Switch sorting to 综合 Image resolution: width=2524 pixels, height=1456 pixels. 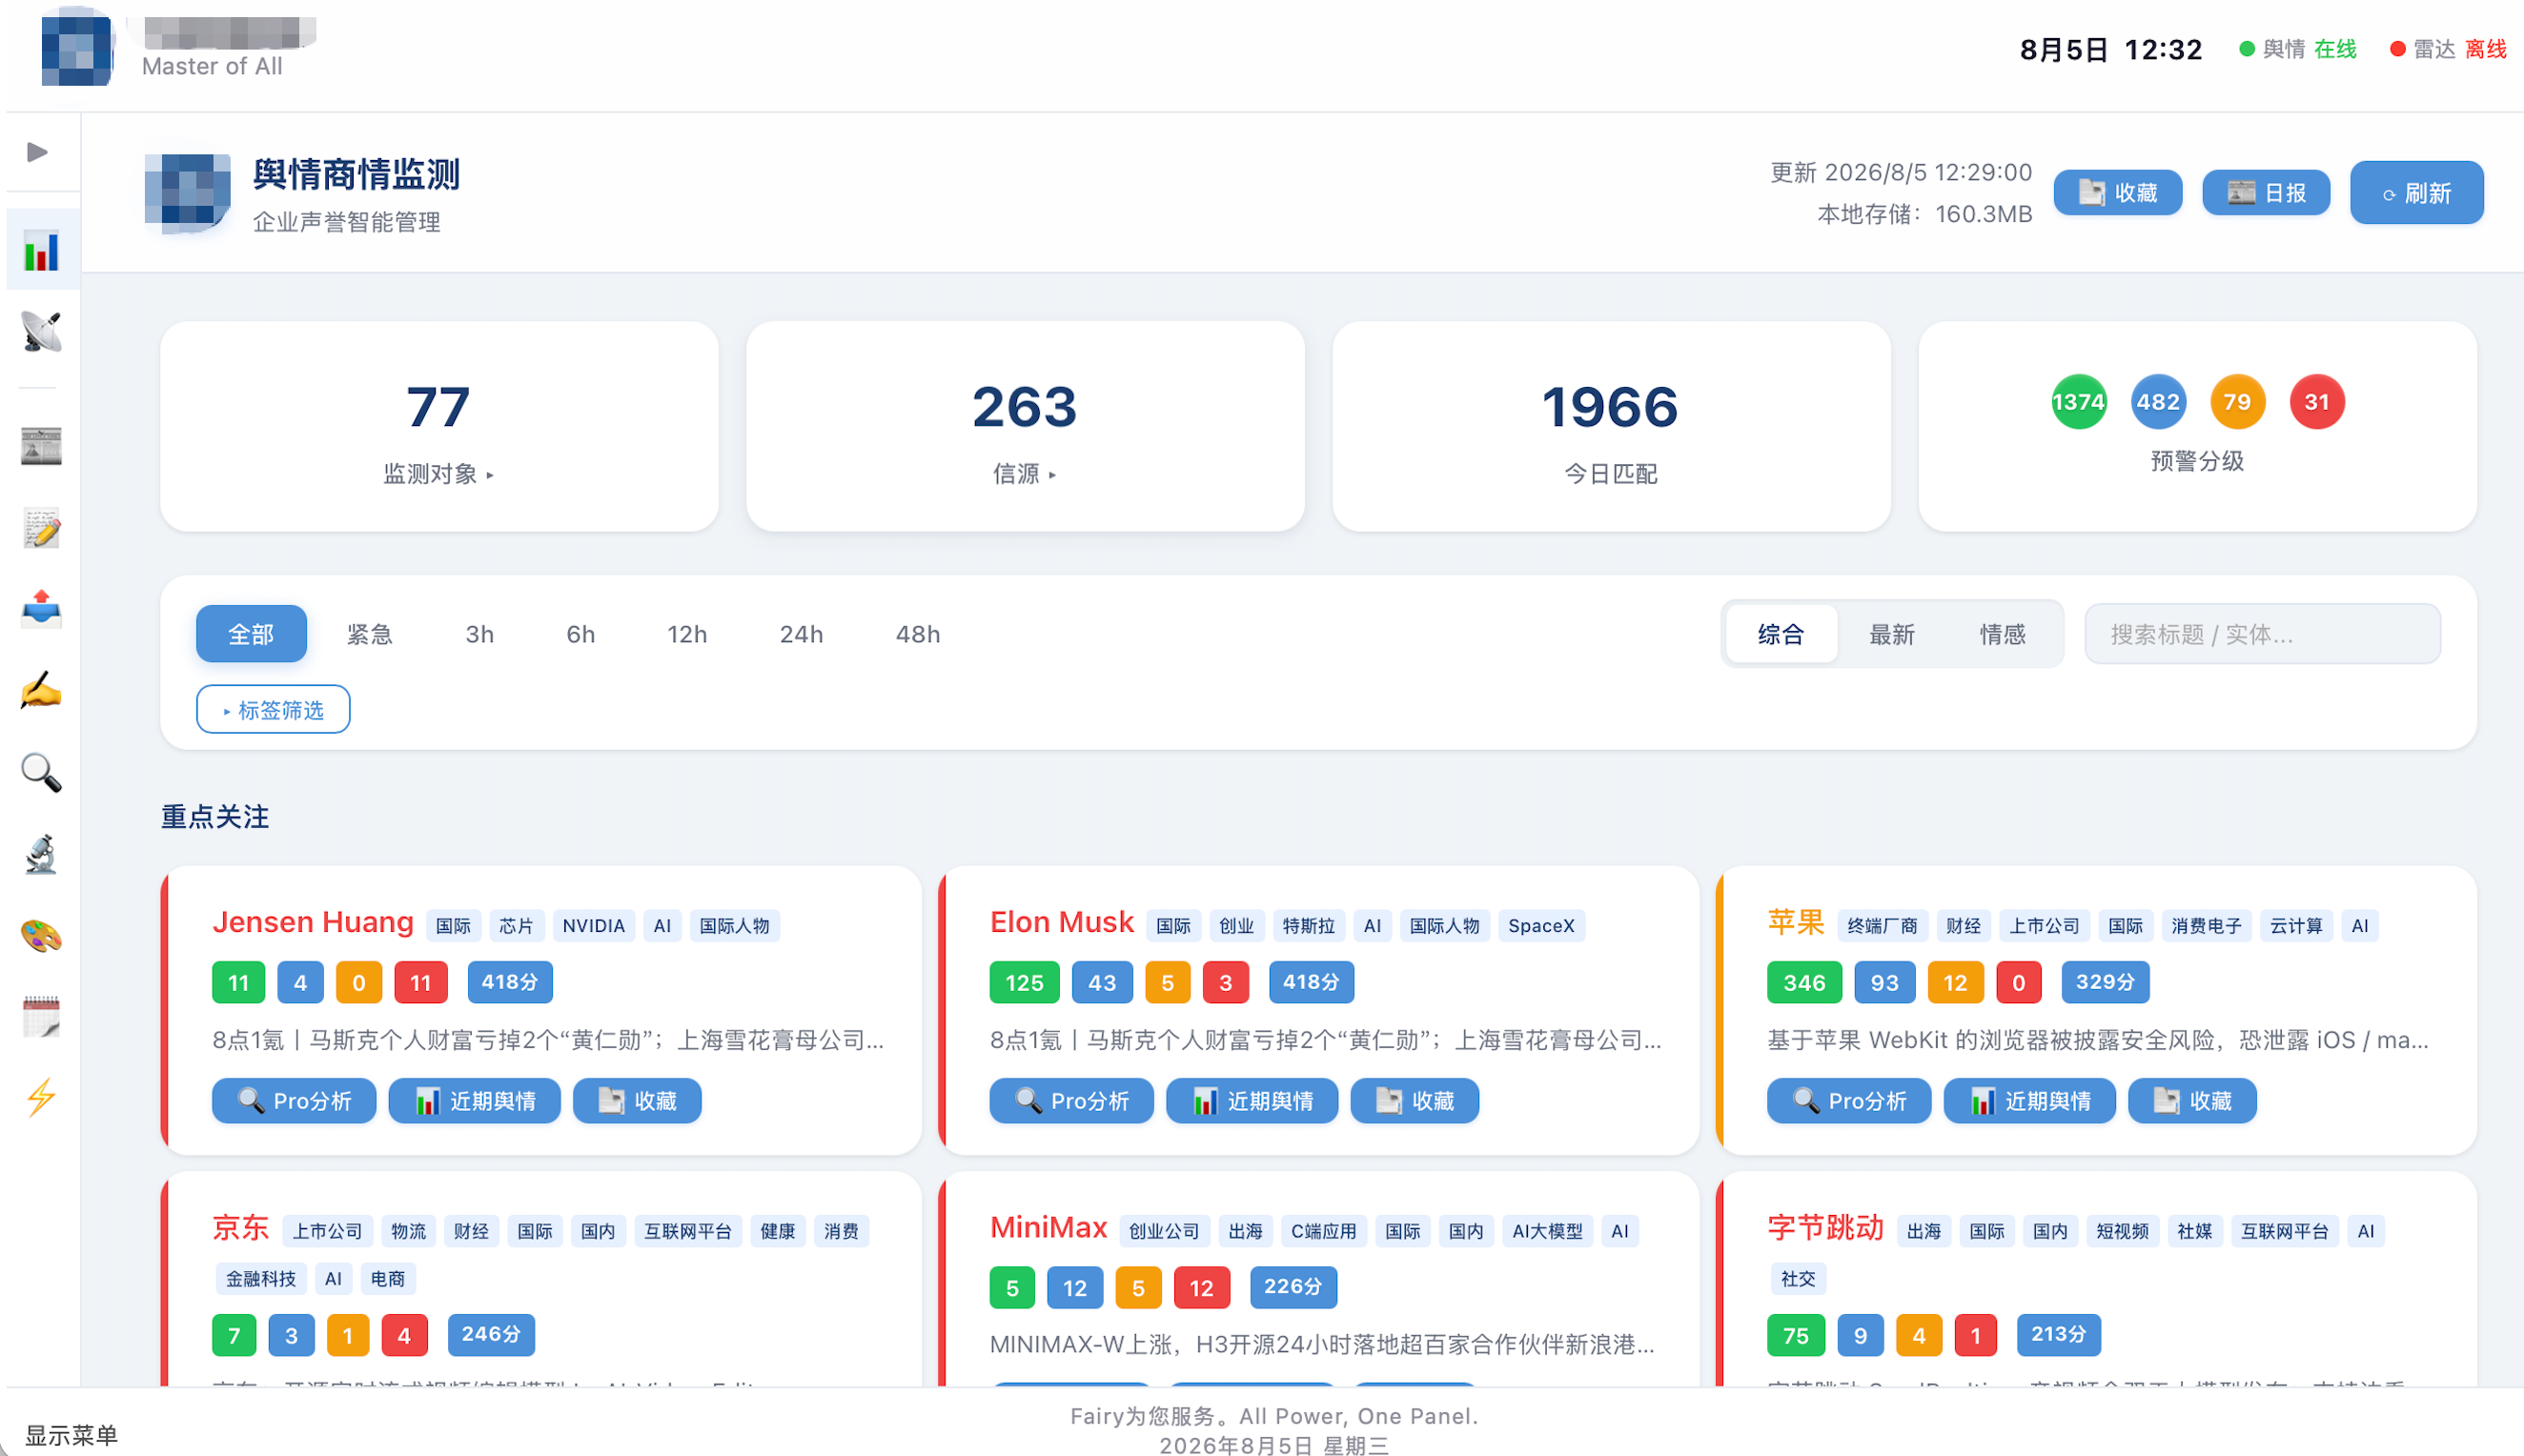pos(1781,634)
